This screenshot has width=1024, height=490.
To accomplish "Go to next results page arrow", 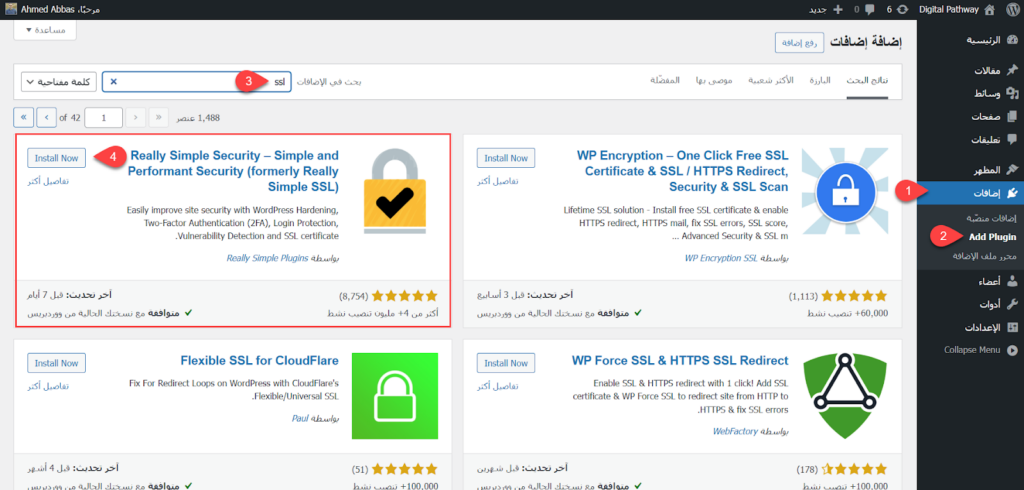I will point(47,117).
